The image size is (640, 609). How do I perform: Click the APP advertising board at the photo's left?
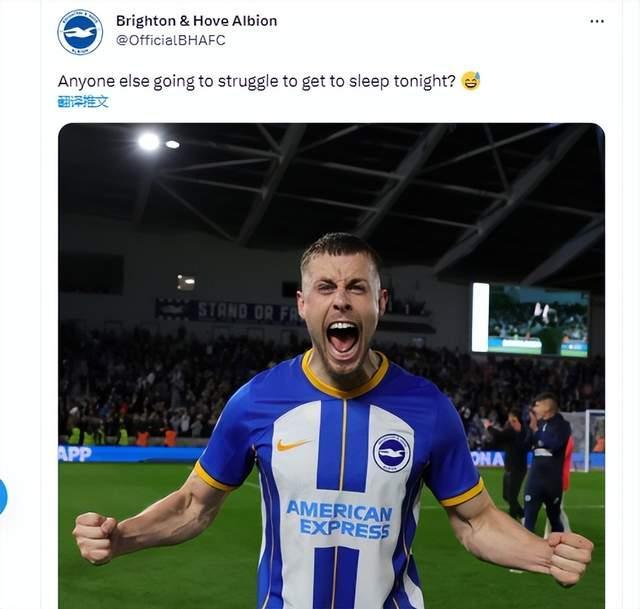pos(76,454)
